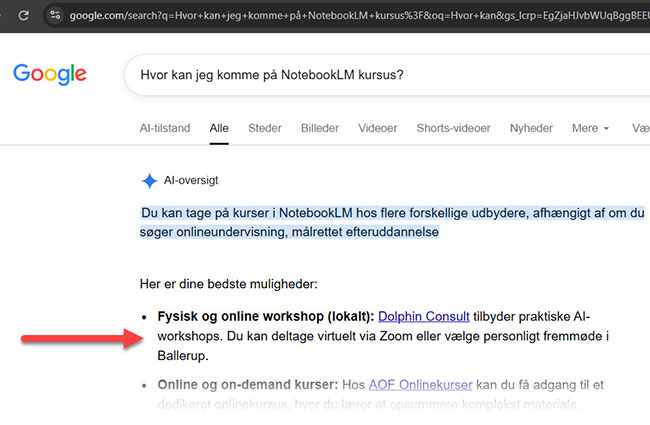Click the Google logo
The width and height of the screenshot is (650, 425).
pyautogui.click(x=50, y=75)
